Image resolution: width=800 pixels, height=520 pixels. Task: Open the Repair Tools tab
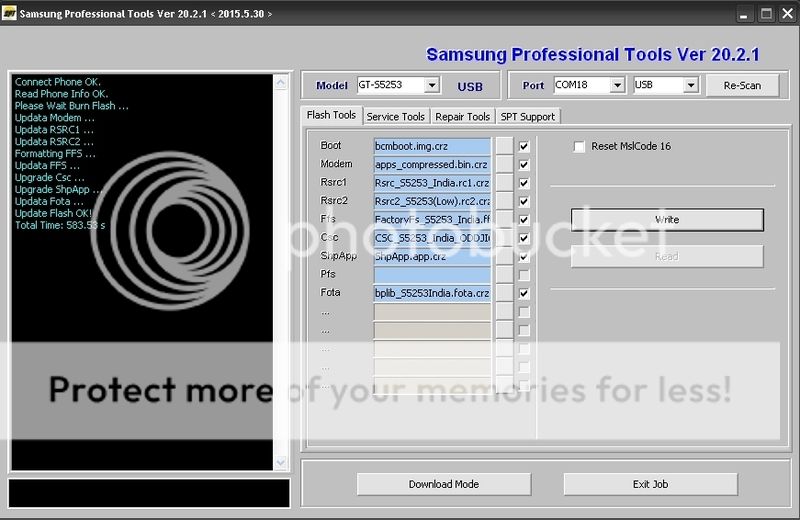coord(462,117)
